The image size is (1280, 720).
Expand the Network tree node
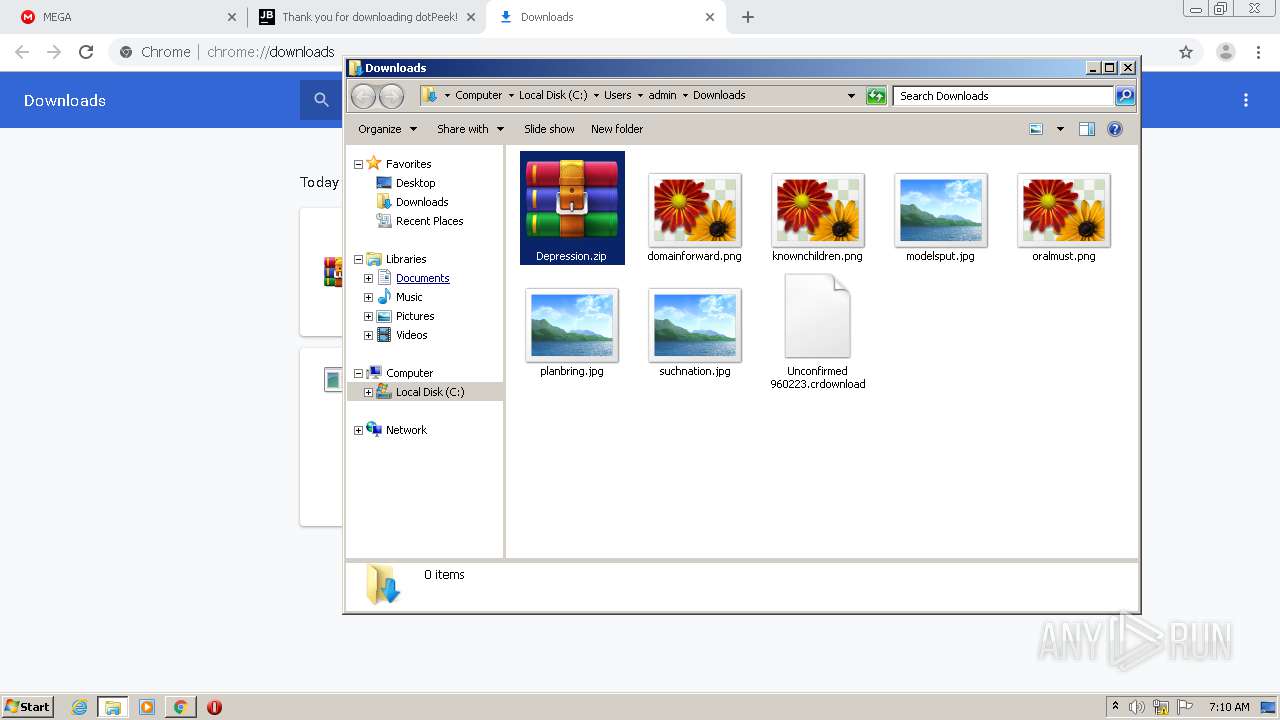[358, 430]
